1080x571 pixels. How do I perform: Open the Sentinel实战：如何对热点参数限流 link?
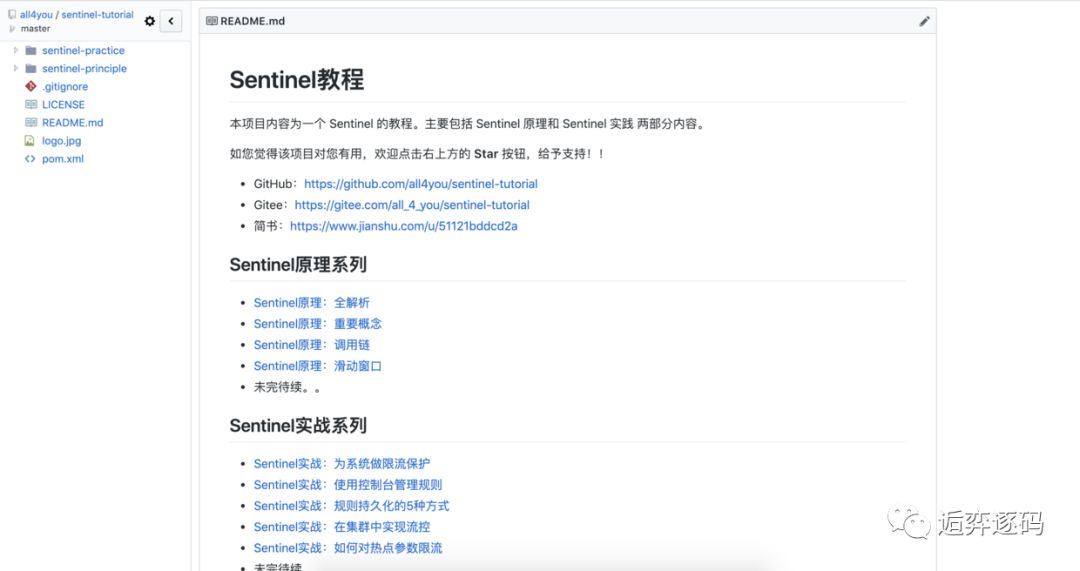pos(348,548)
